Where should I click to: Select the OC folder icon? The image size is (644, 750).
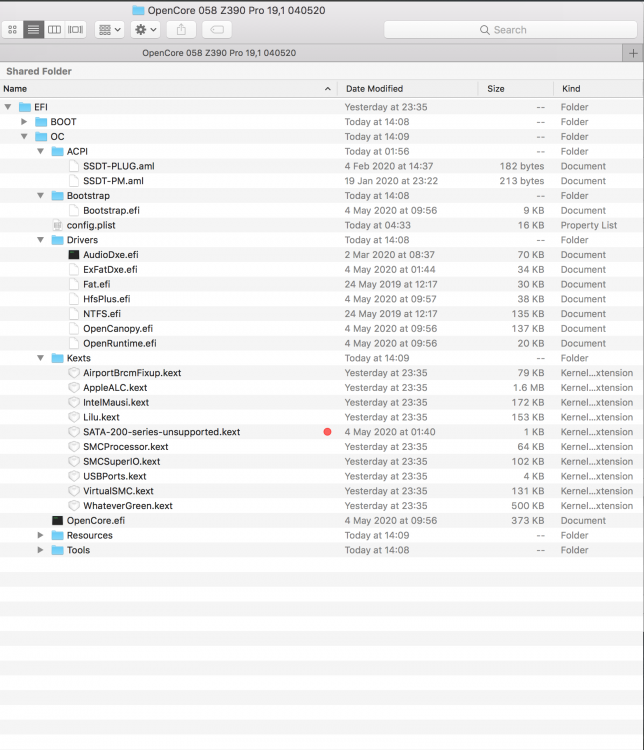pyautogui.click(x=41, y=137)
